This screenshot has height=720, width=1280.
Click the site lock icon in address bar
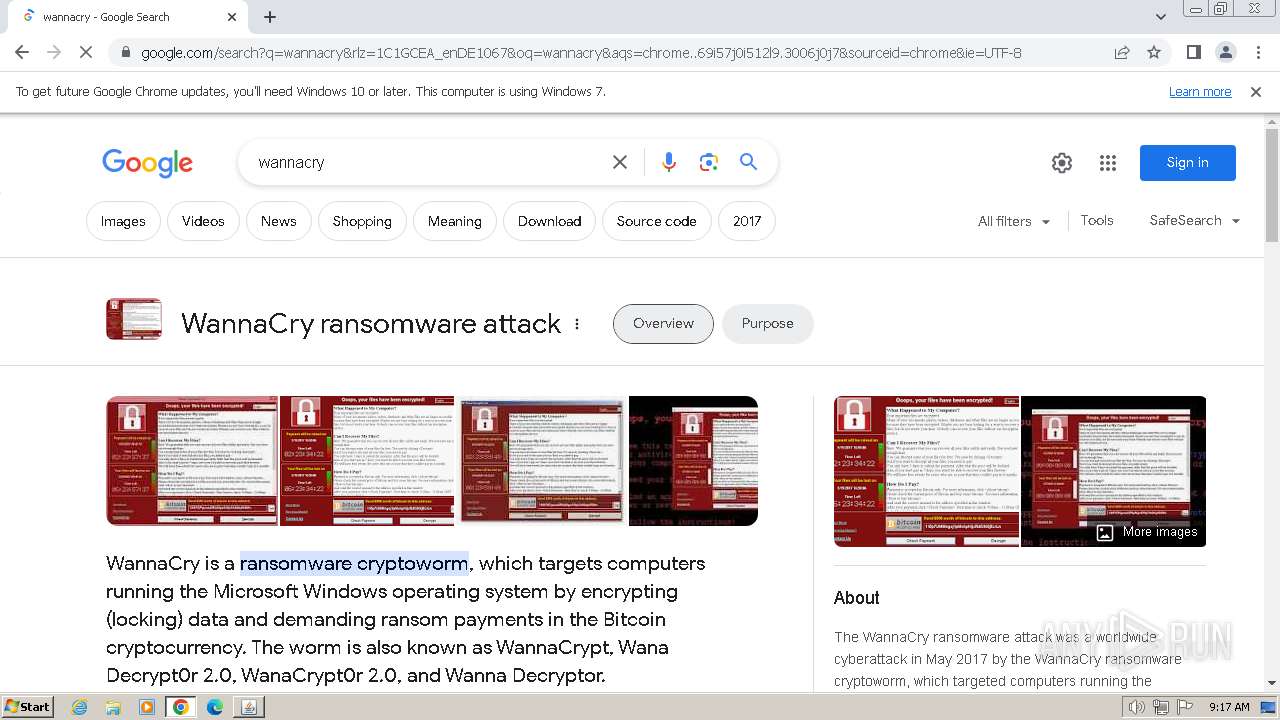(x=126, y=53)
